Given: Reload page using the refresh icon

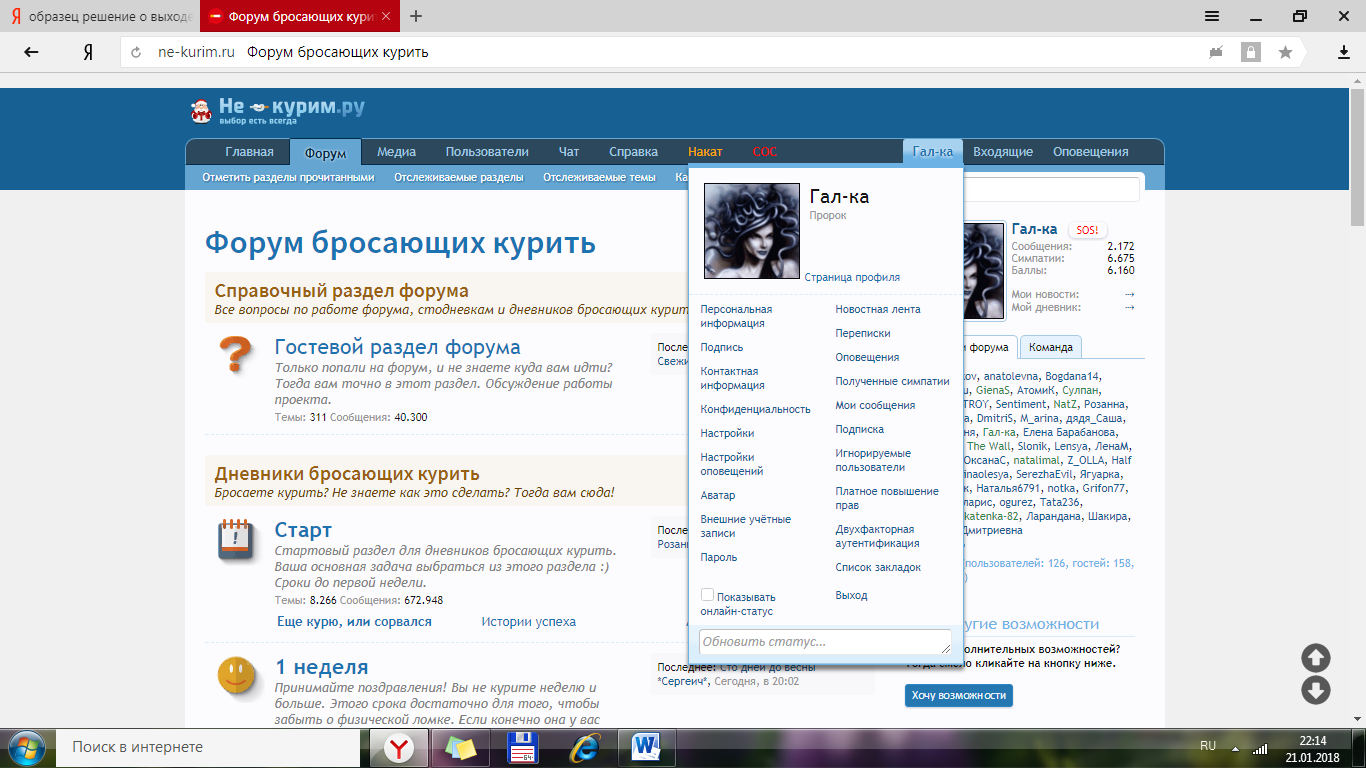Looking at the screenshot, I should [x=136, y=52].
